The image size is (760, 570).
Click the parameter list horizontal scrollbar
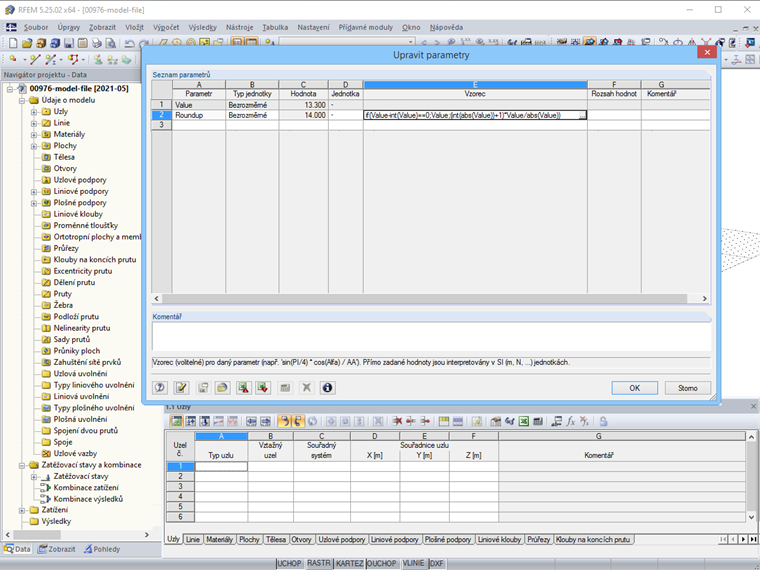pyautogui.click(x=424, y=299)
